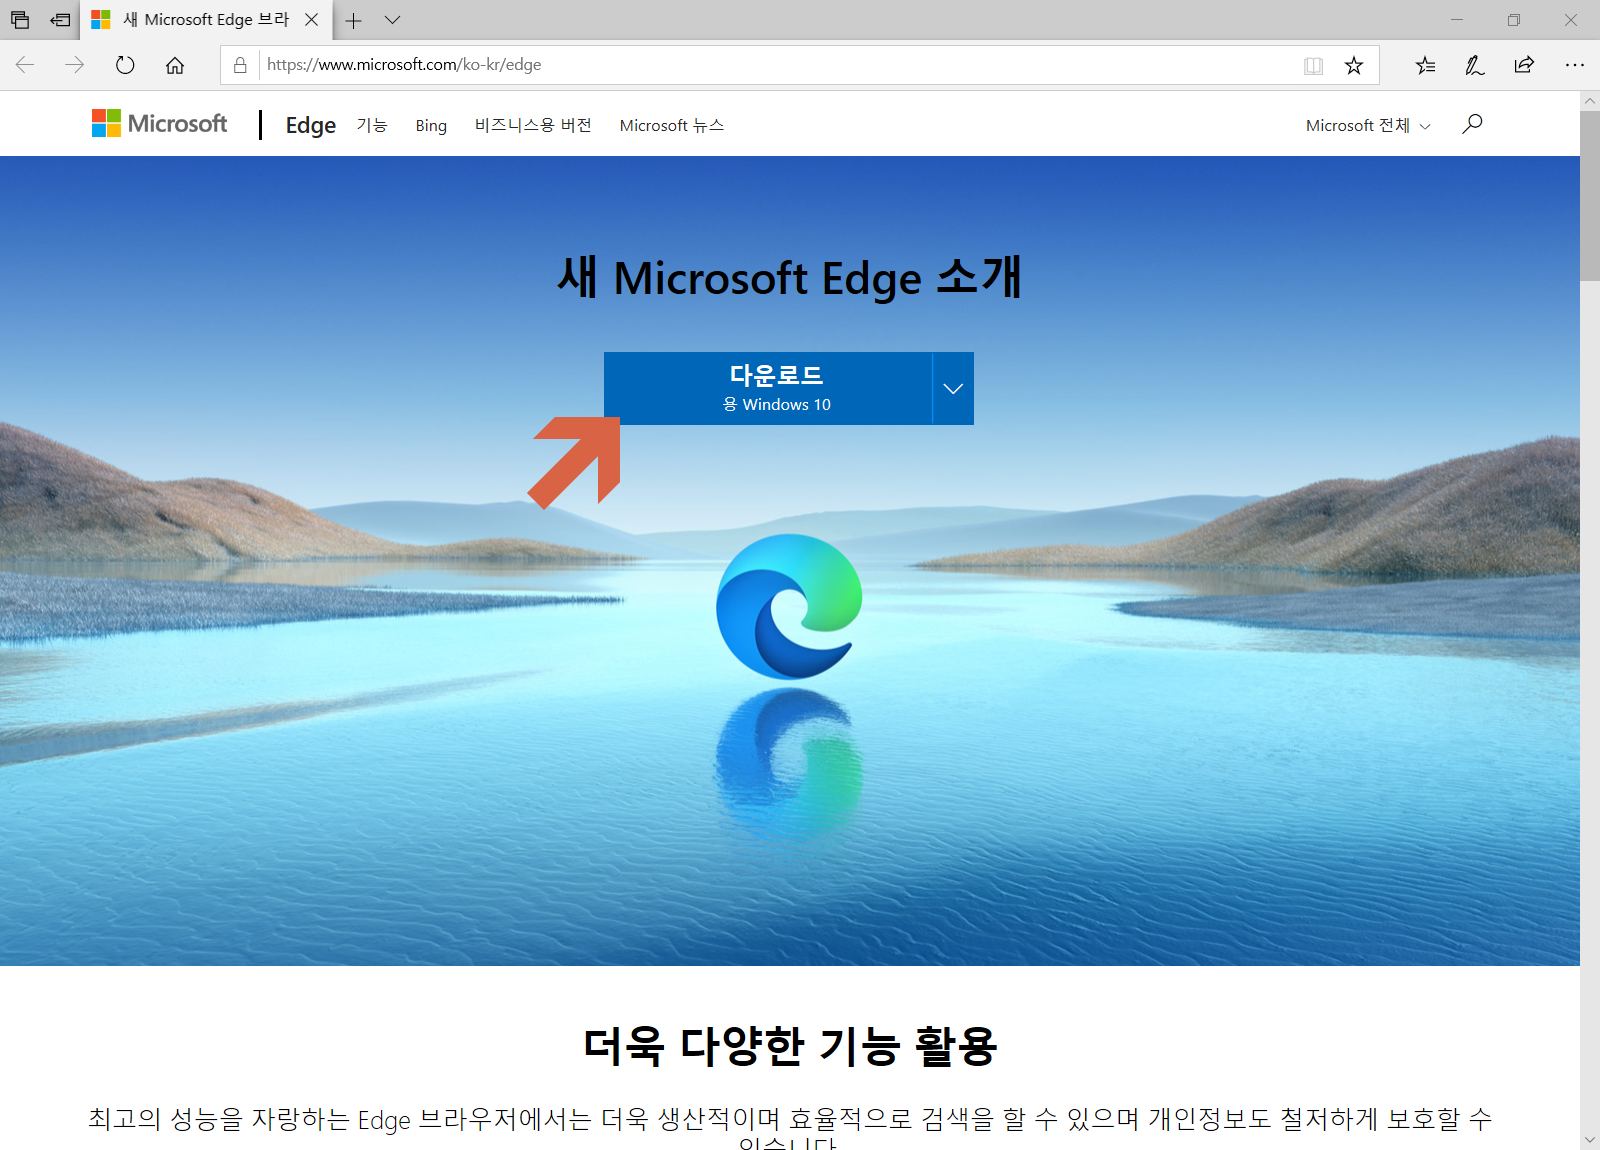Image resolution: width=1600 pixels, height=1150 pixels.
Task: Click the site search magnifier icon
Action: tap(1472, 124)
